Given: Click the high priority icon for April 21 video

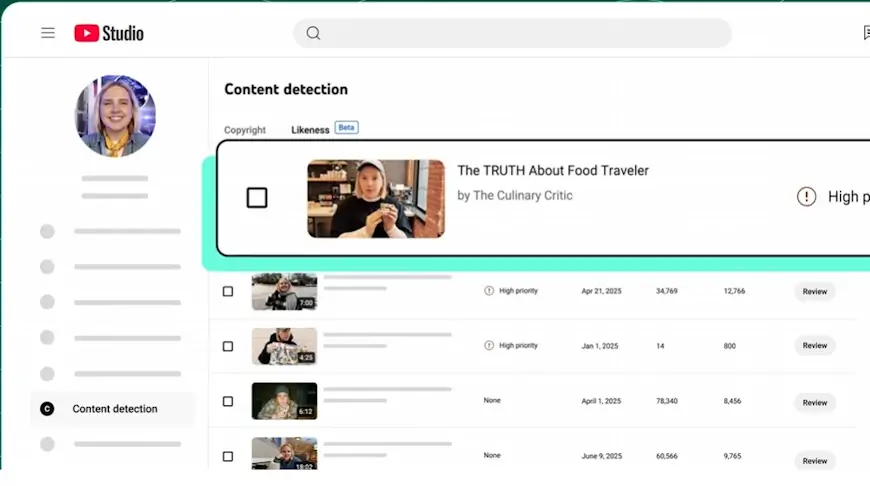Looking at the screenshot, I should pos(489,291).
